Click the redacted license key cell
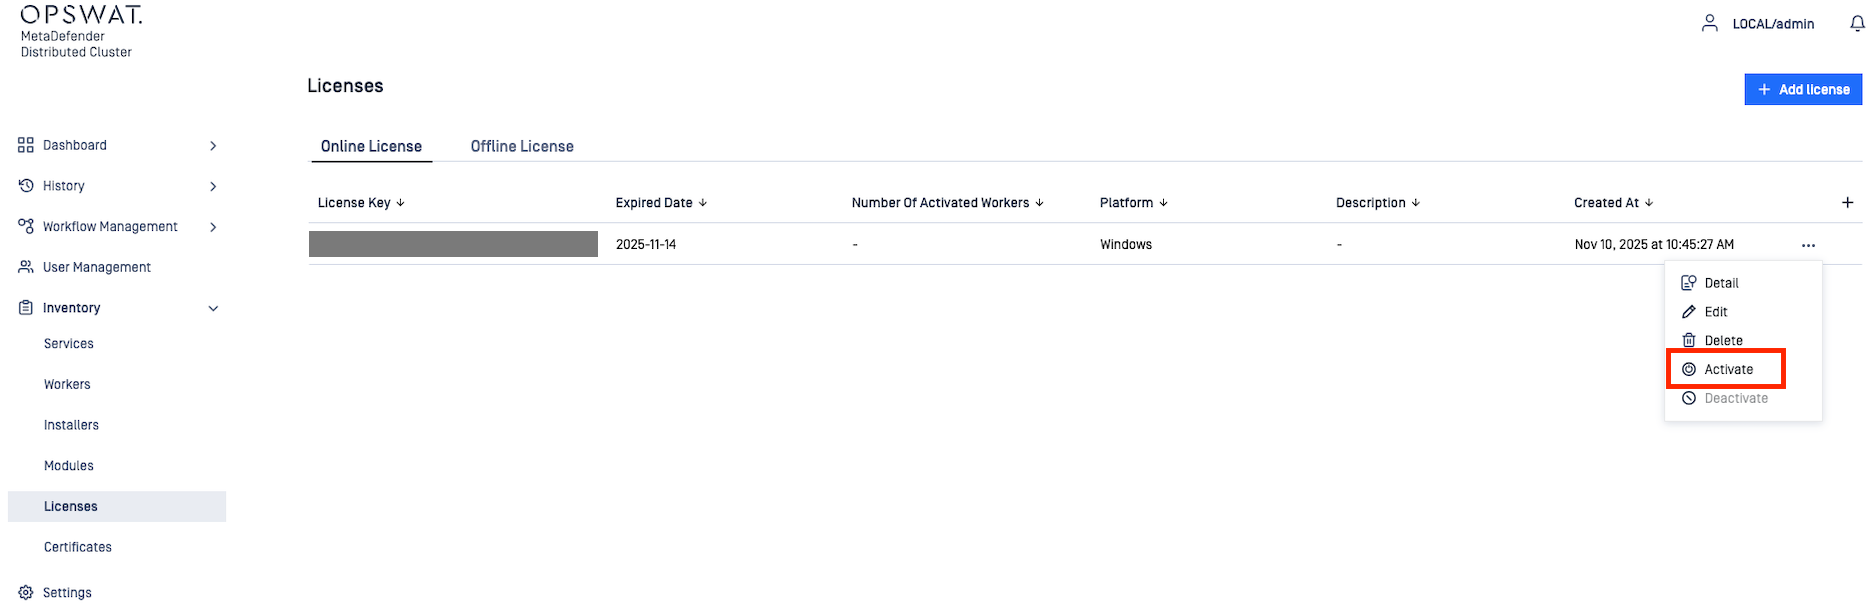Image resolution: width=1874 pixels, height=611 pixels. (453, 244)
